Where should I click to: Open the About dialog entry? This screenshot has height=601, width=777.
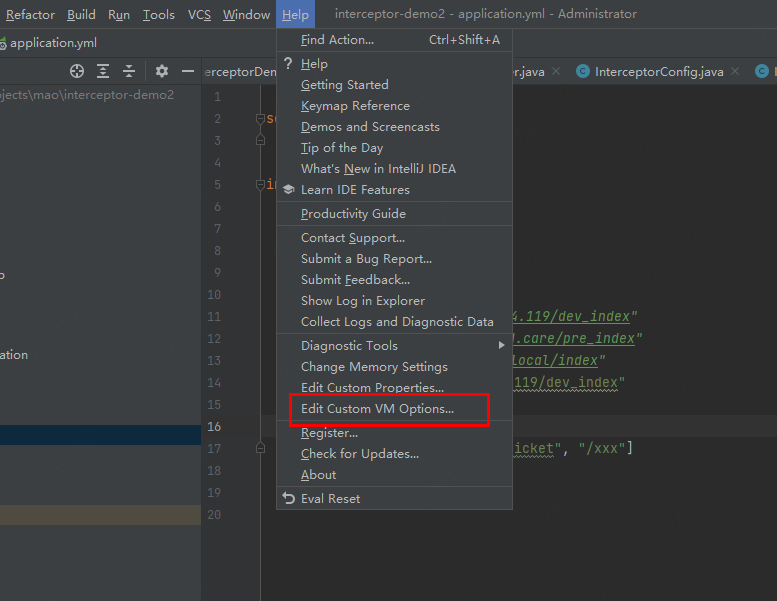click(x=394, y=475)
